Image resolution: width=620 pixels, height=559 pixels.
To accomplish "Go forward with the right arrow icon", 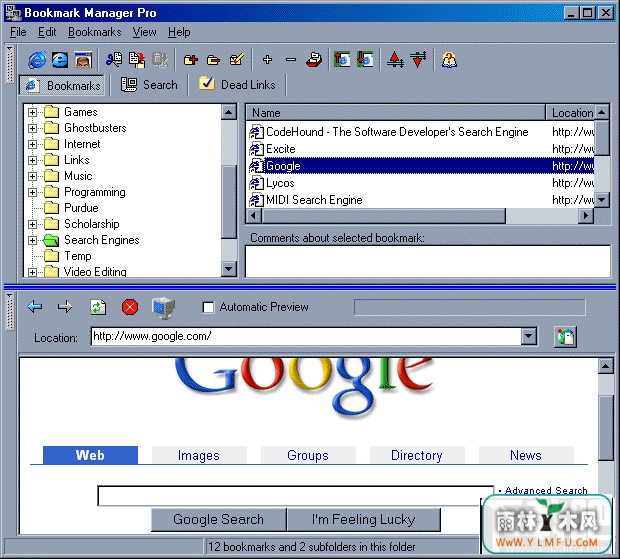I will tap(65, 307).
